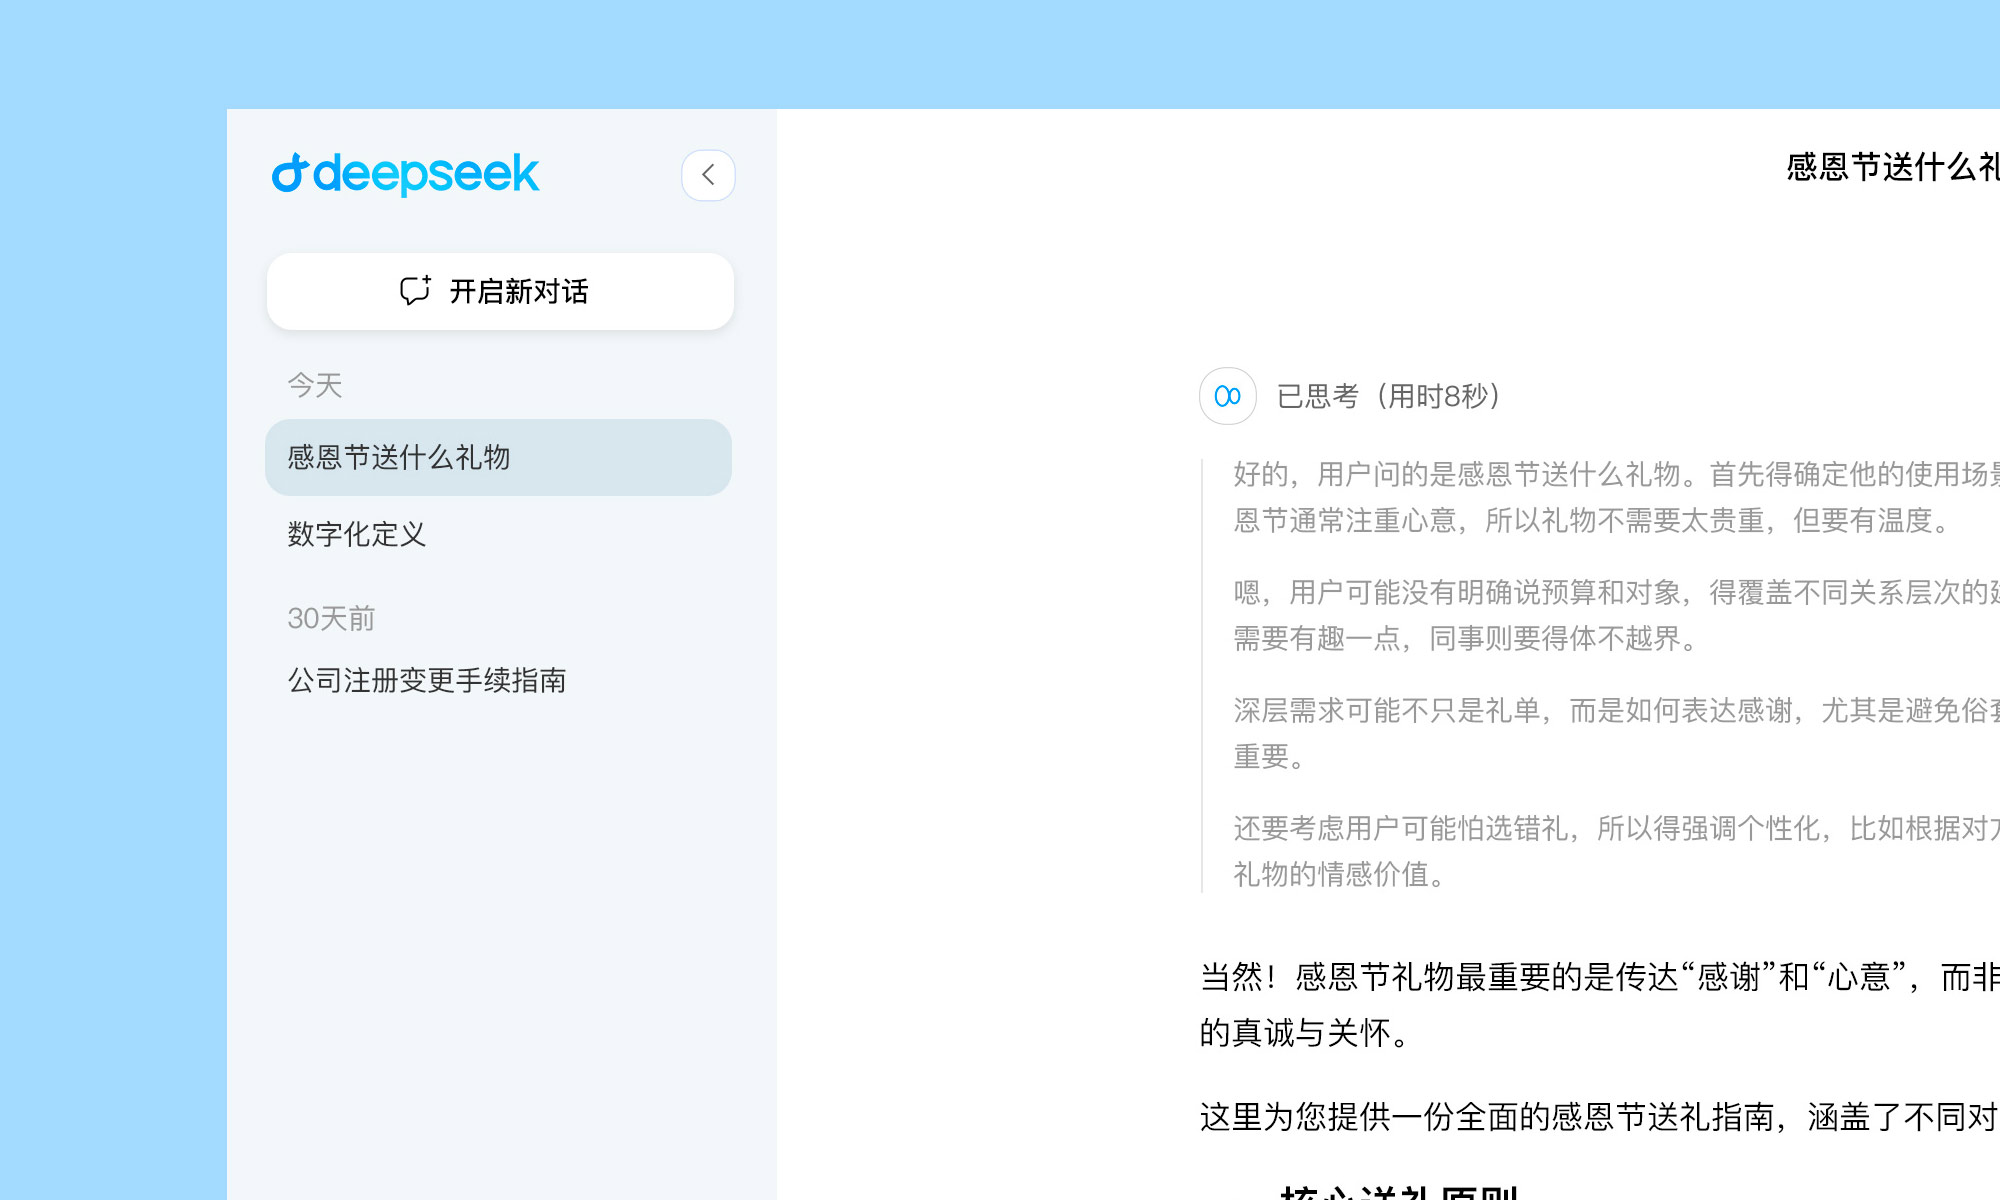
Task: Click the 今天 history group label
Action: tap(315, 385)
